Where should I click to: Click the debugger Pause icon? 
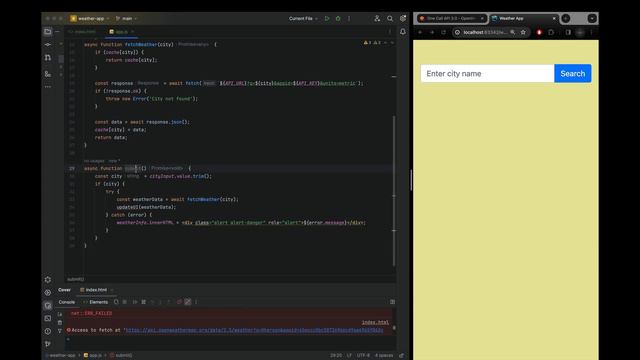(143, 302)
